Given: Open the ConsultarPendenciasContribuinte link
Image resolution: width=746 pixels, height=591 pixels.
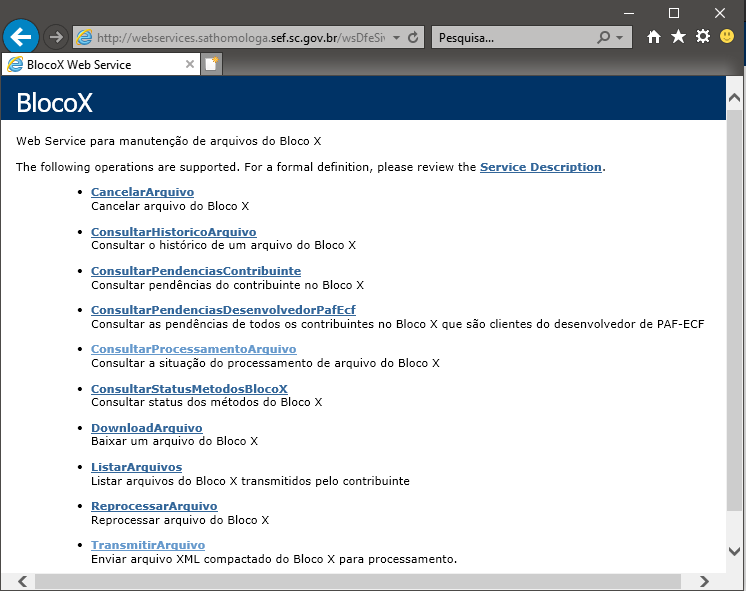Looking at the screenshot, I should coord(195,271).
